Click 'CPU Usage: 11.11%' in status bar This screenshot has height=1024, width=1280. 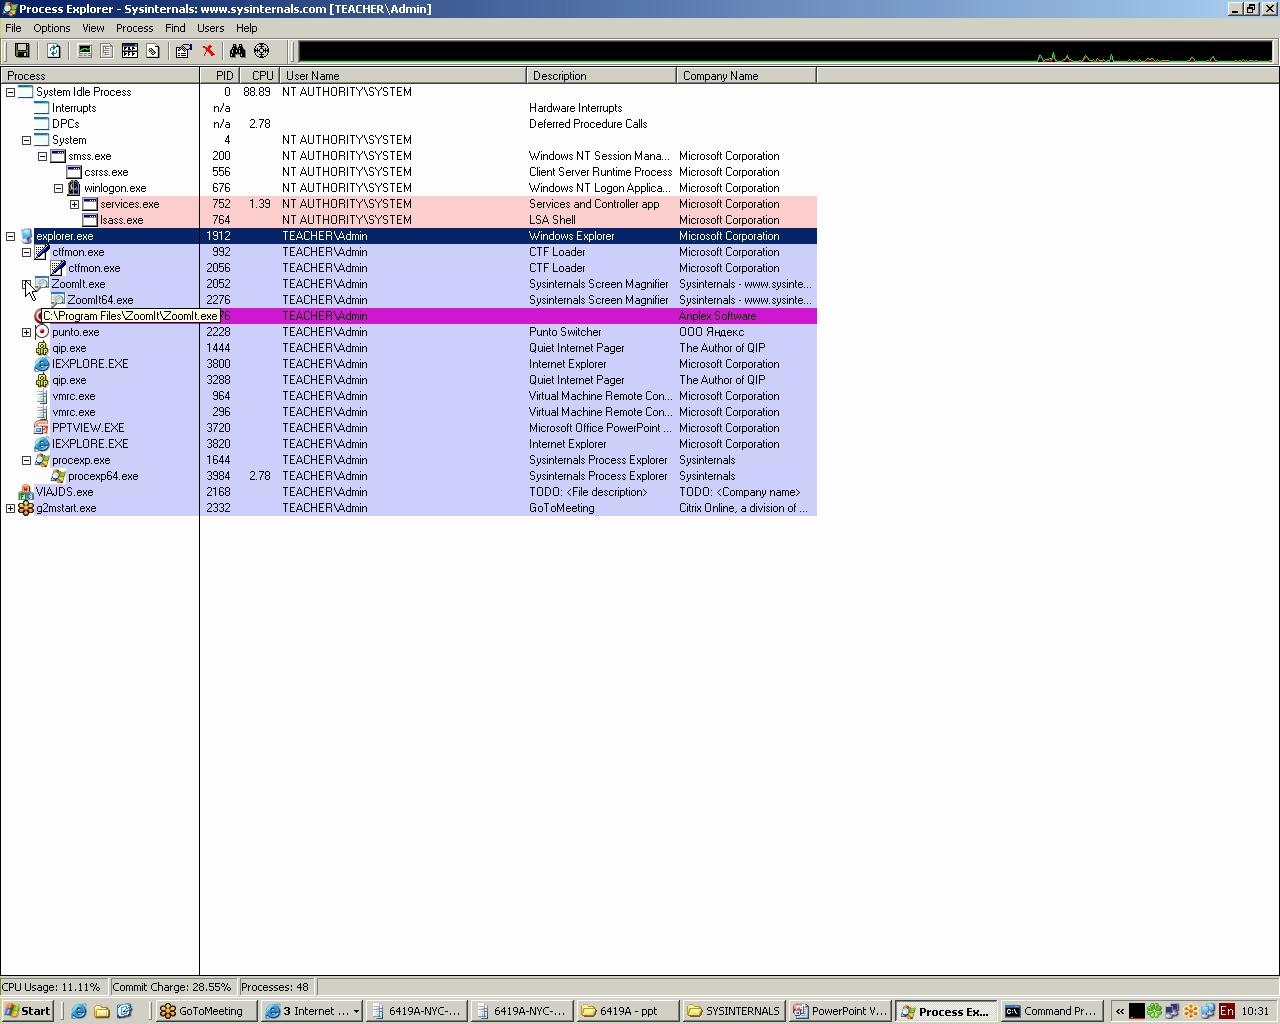coord(51,987)
